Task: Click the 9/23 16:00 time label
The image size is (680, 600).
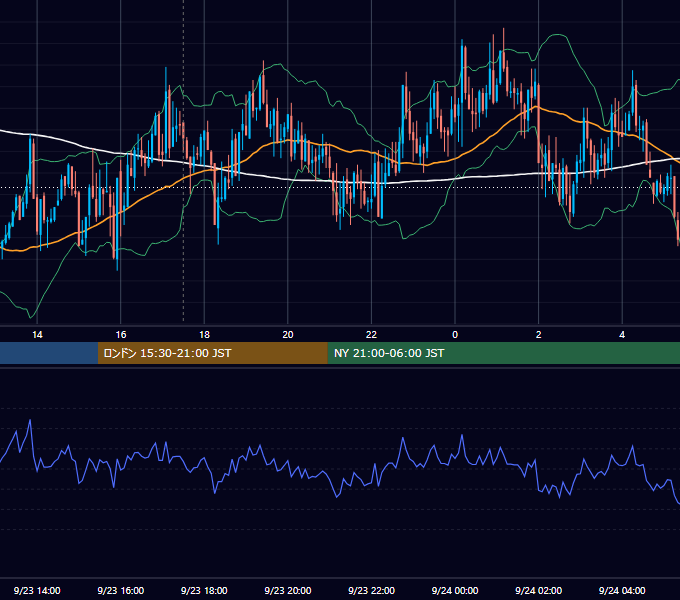Action: coord(121,590)
